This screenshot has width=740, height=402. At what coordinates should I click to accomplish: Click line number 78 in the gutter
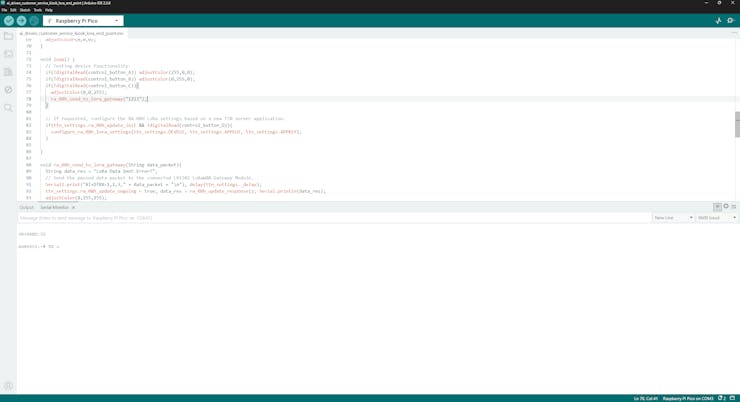[28, 99]
